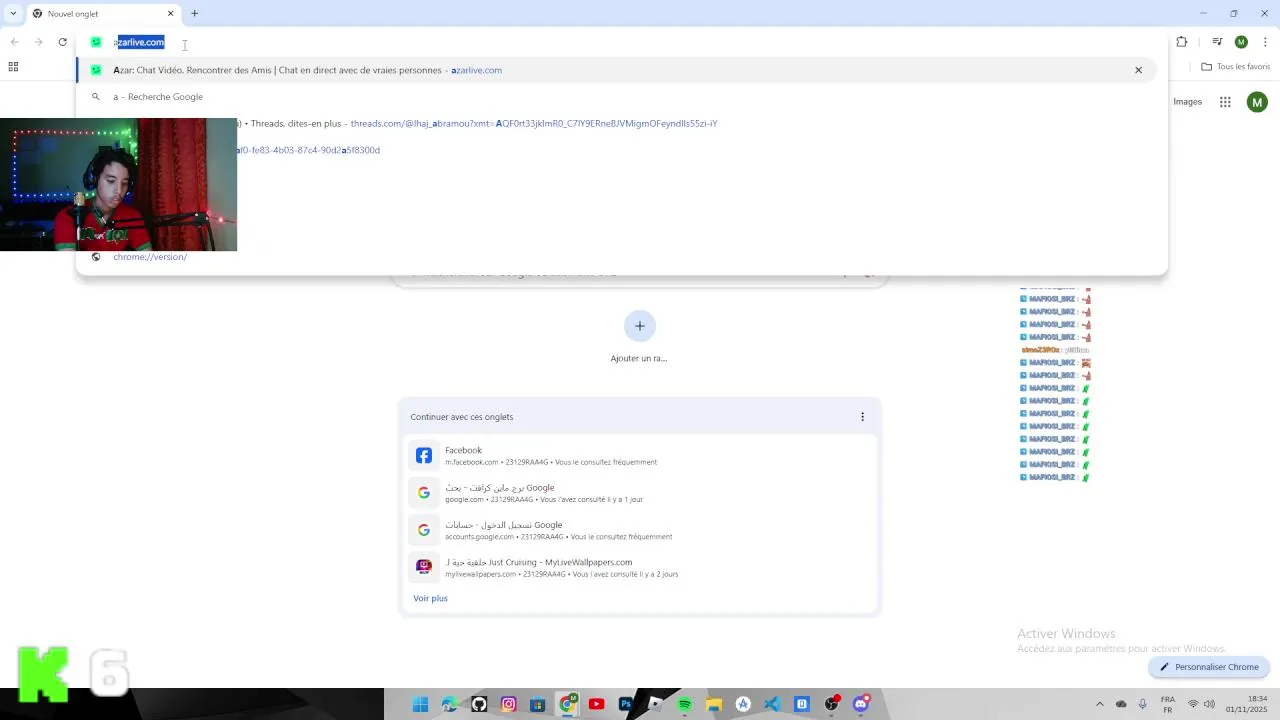Viewport: 1280px width, 720px height.
Task: Reload the page with the refresh icon
Action: pyautogui.click(x=63, y=42)
